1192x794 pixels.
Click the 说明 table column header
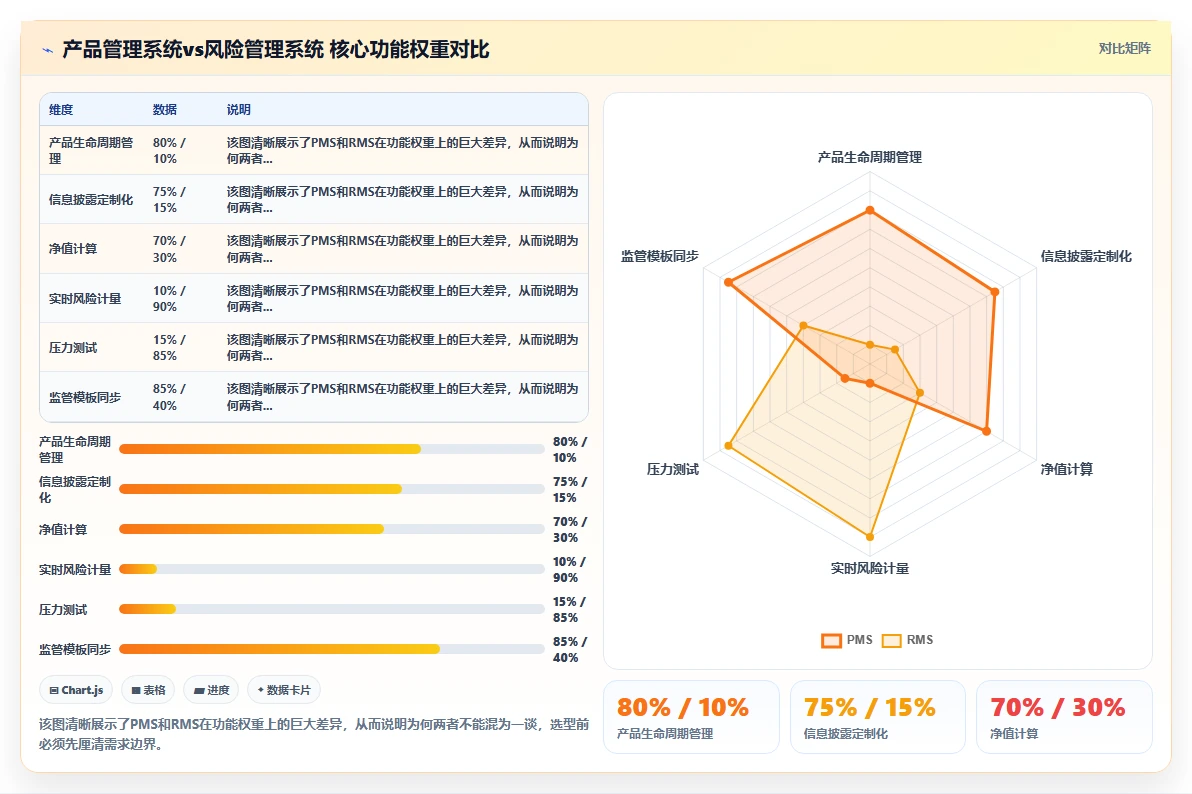[x=238, y=110]
